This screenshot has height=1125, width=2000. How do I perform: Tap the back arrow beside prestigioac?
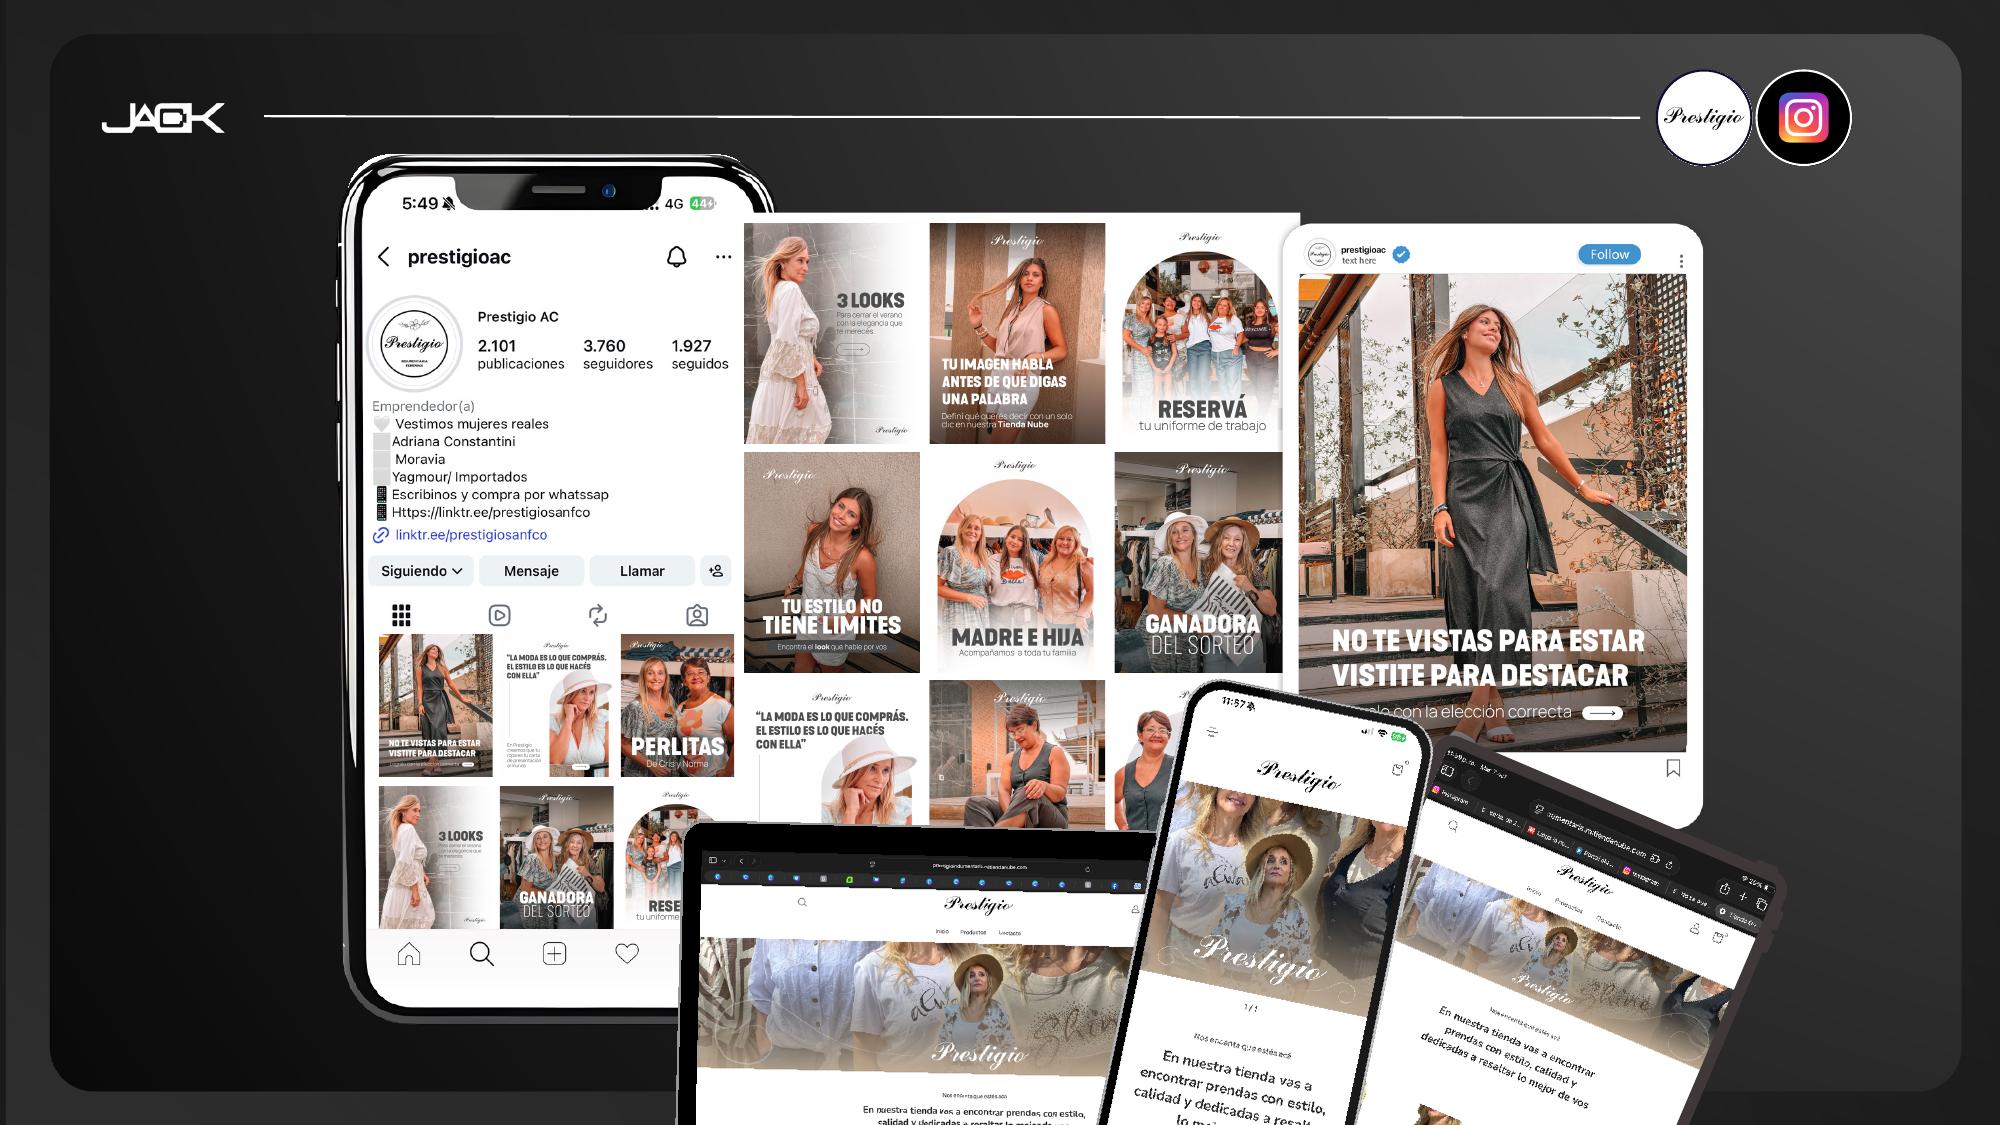pos(384,257)
